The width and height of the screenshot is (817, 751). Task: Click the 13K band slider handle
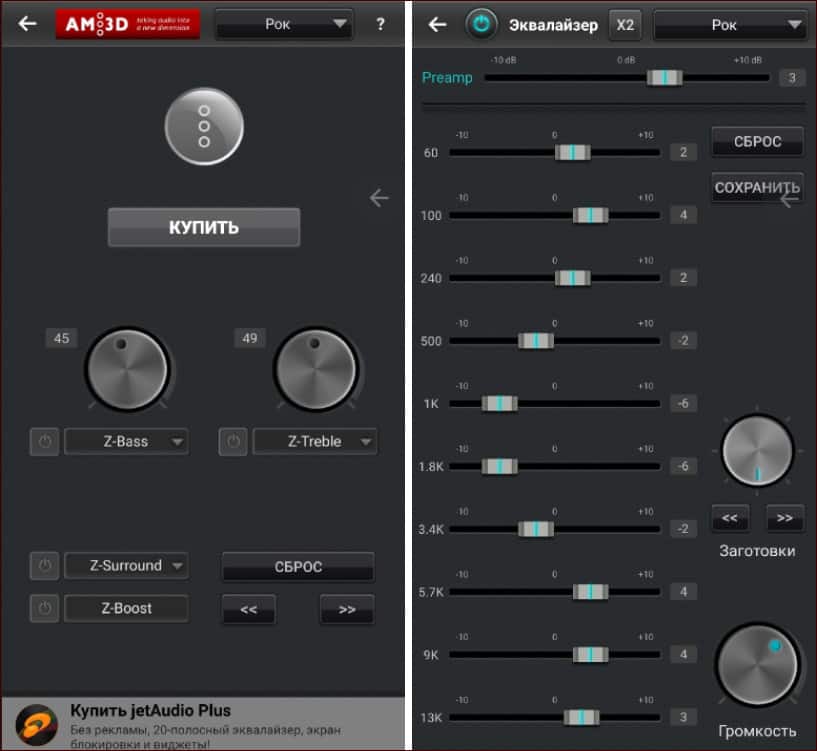tap(581, 717)
